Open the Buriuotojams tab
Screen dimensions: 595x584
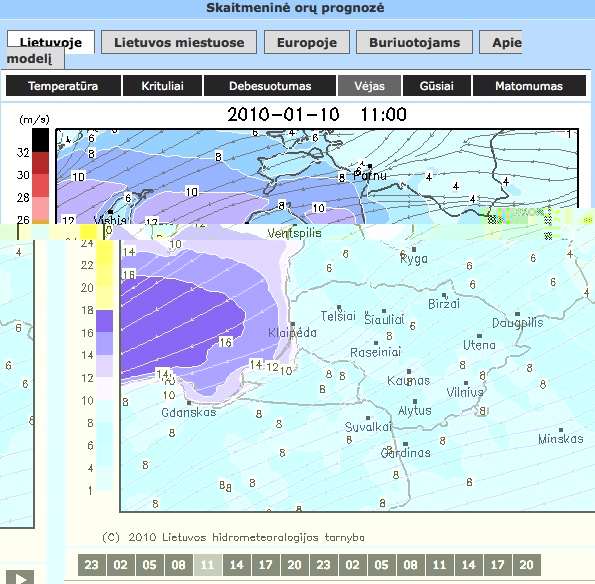(414, 42)
